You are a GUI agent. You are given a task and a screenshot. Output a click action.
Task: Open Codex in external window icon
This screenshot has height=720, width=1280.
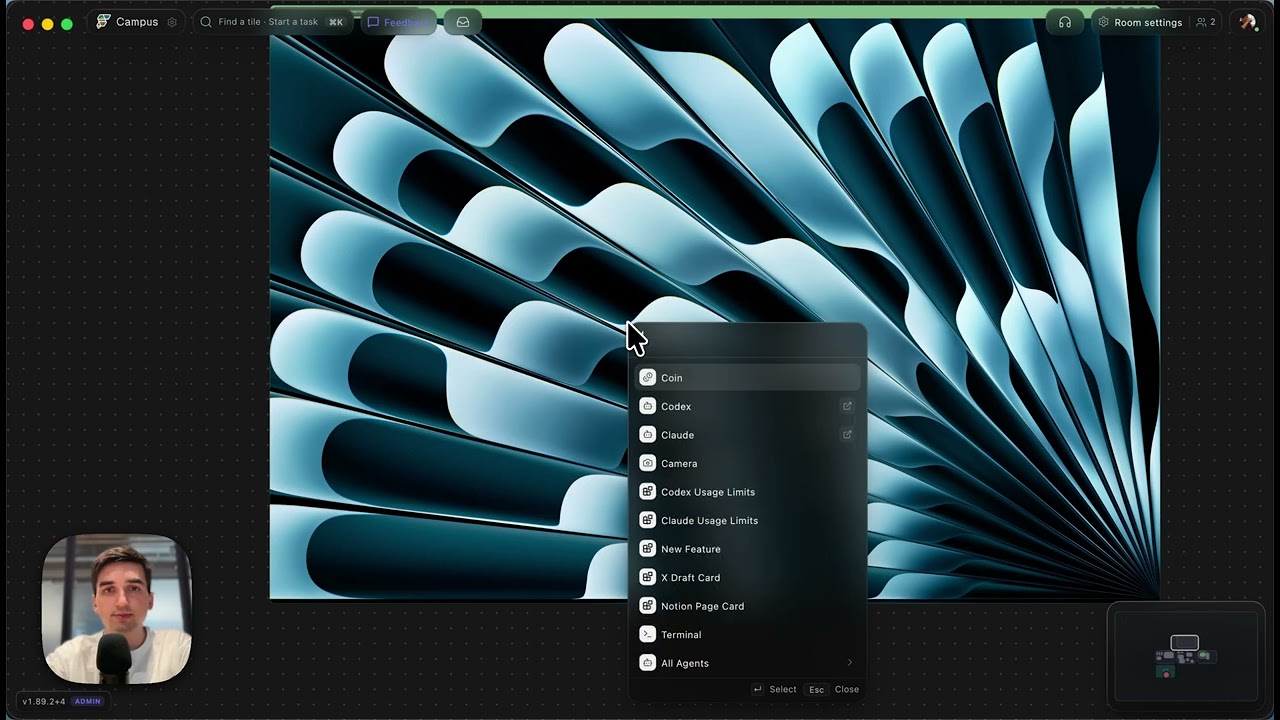click(x=847, y=406)
